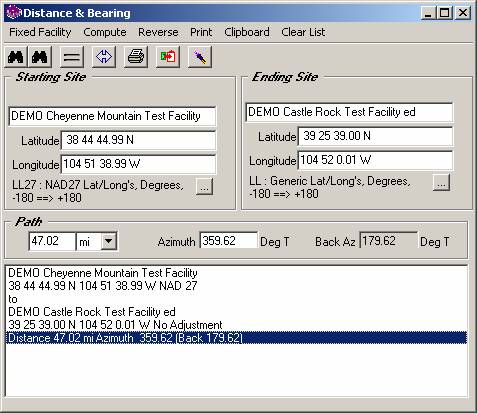Image resolution: width=477 pixels, height=413 pixels.
Task: Open the Fixed Facility menu
Action: tap(40, 32)
